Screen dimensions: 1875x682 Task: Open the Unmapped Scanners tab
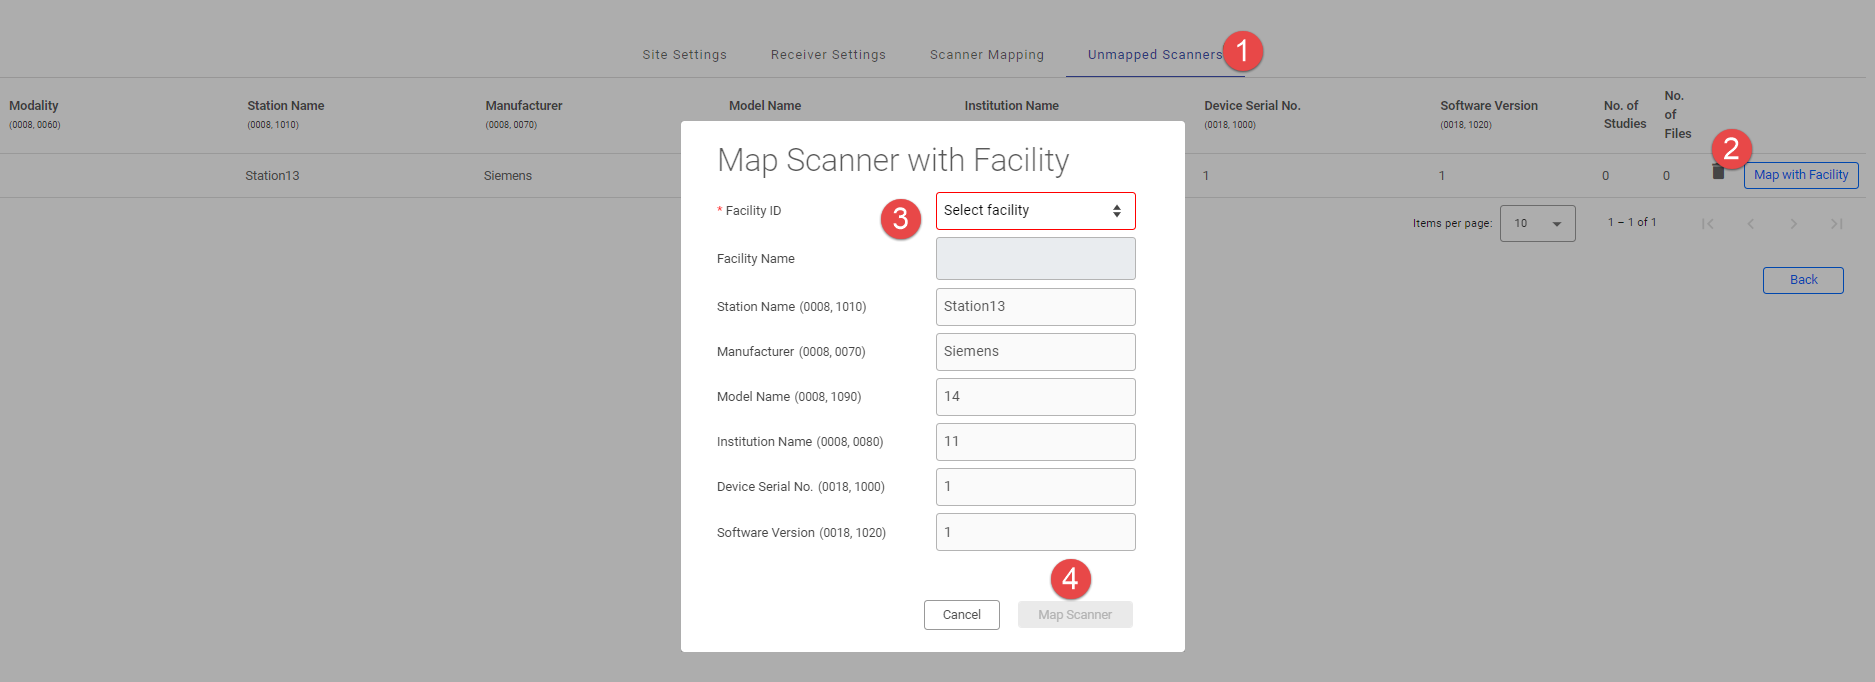tap(1155, 55)
